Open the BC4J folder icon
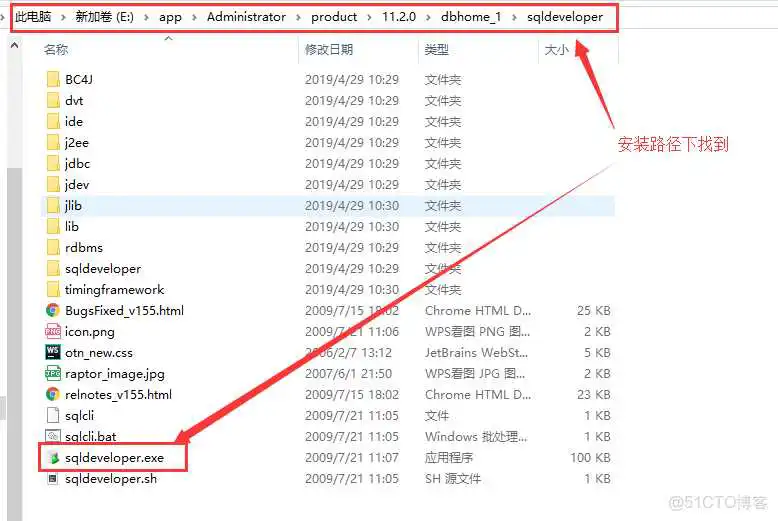The width and height of the screenshot is (778, 521). point(53,79)
